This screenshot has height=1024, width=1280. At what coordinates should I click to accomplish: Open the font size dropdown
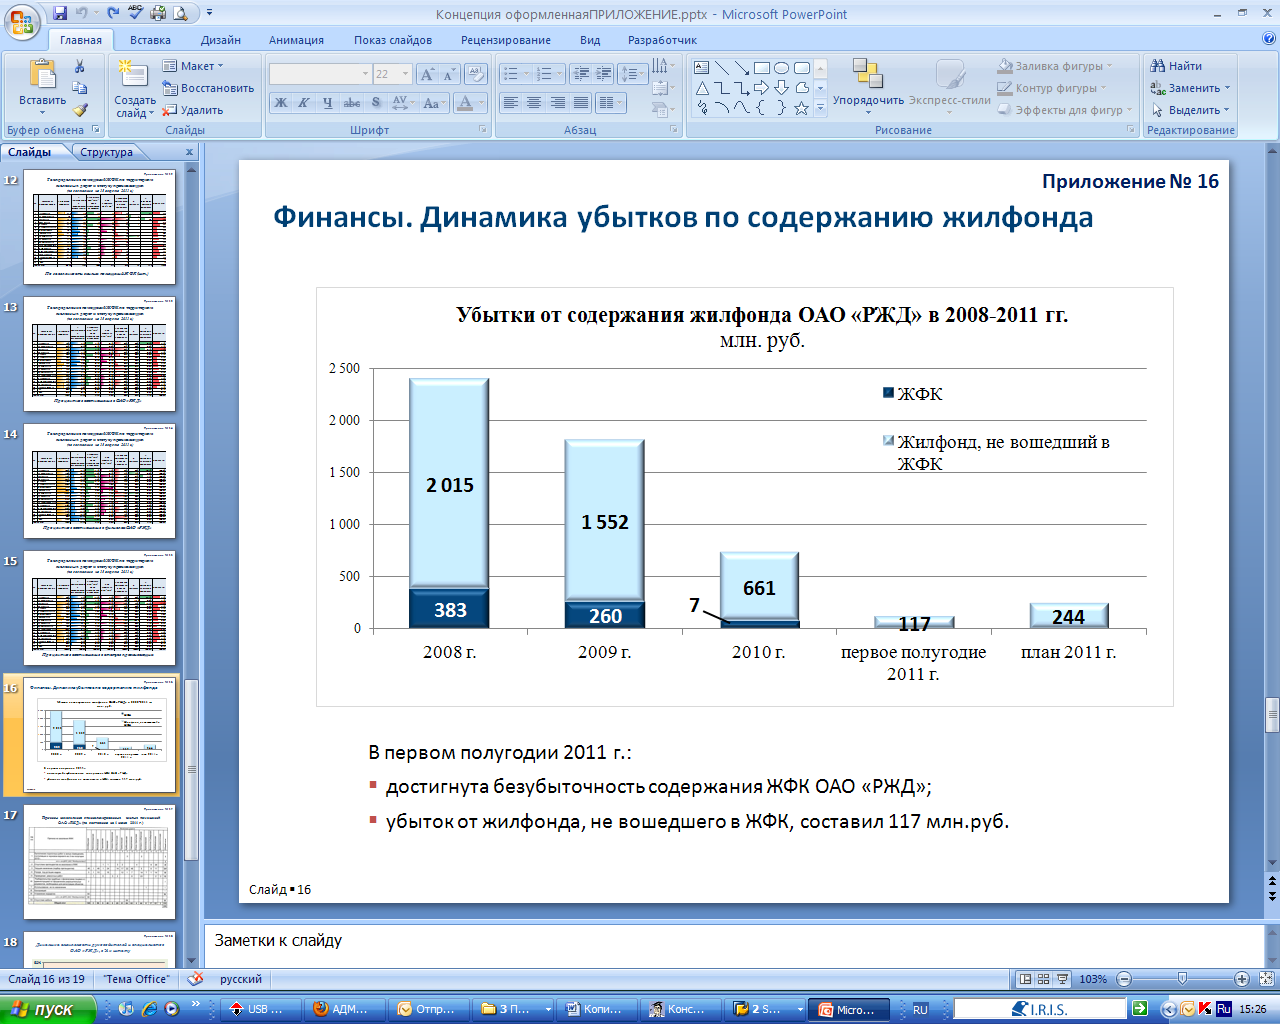point(405,74)
